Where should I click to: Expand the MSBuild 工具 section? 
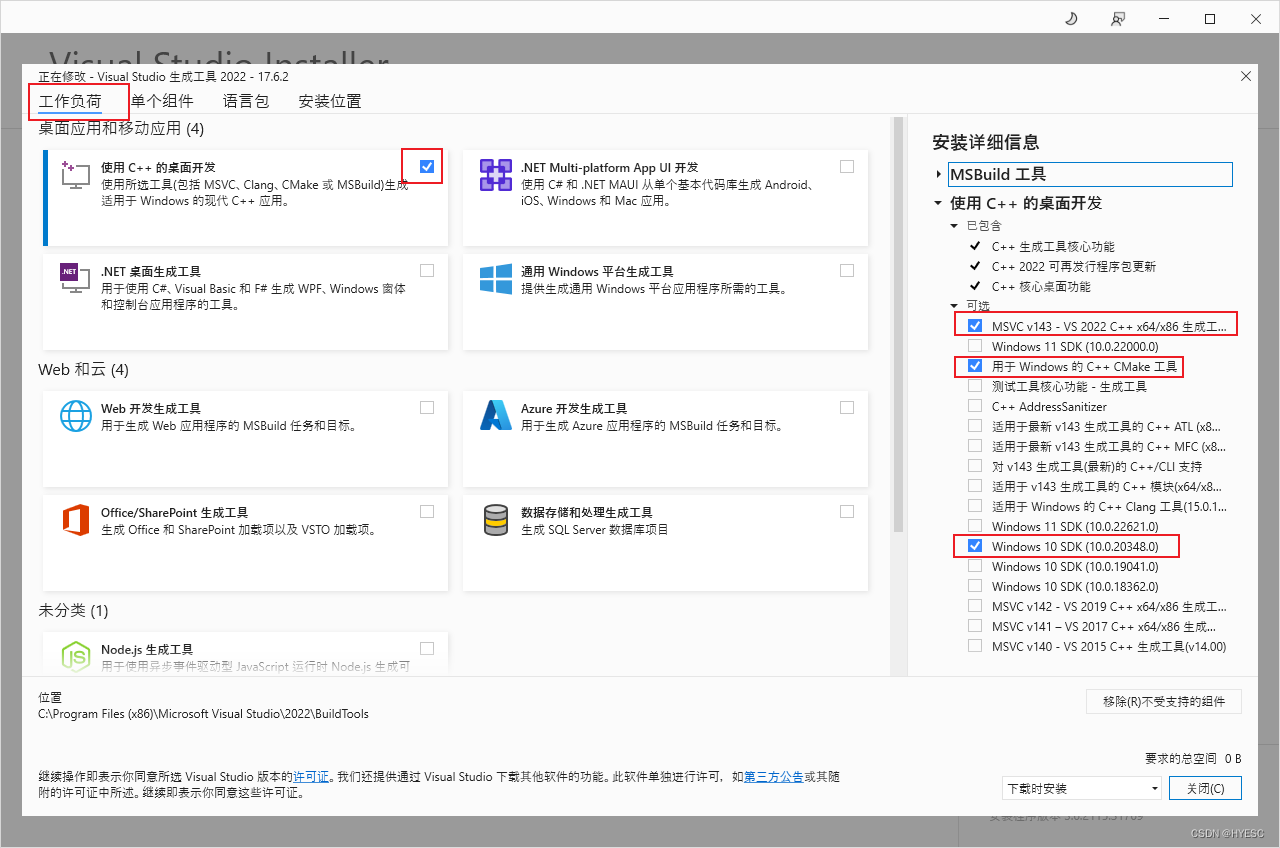(x=938, y=173)
